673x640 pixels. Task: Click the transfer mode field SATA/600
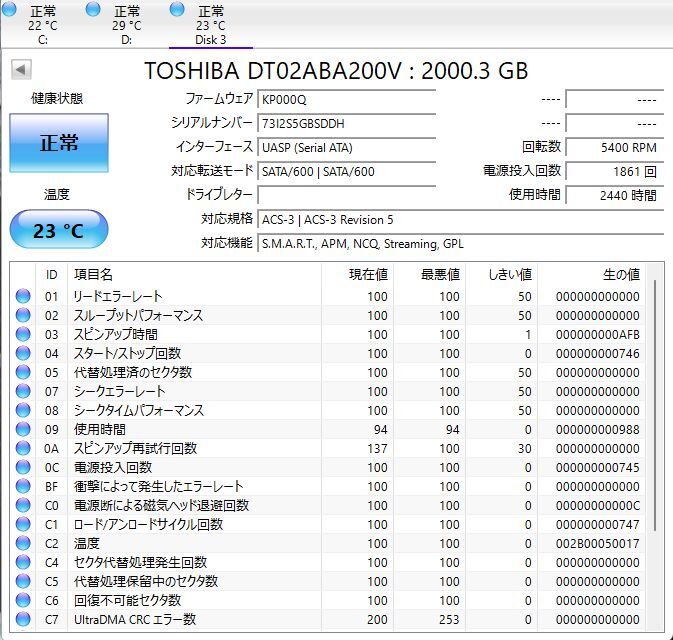point(346,172)
